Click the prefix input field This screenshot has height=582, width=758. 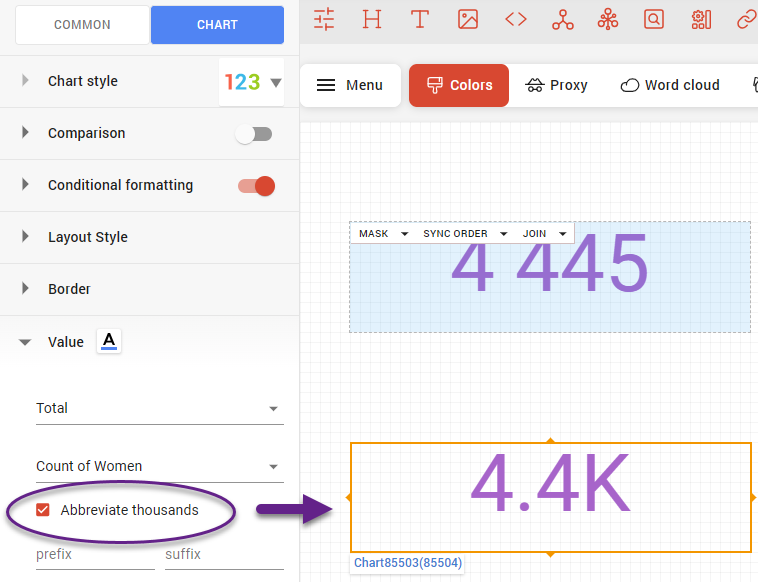coord(95,554)
